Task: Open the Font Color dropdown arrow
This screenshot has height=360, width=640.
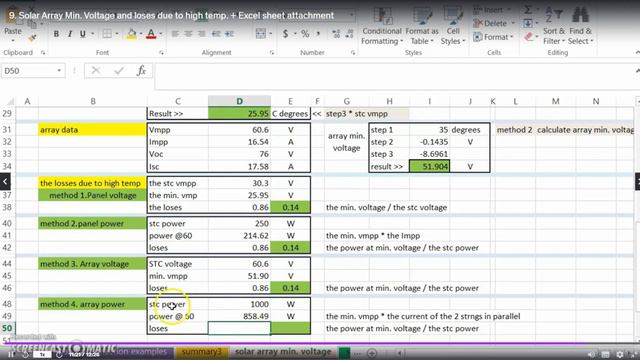Action: [x=161, y=34]
